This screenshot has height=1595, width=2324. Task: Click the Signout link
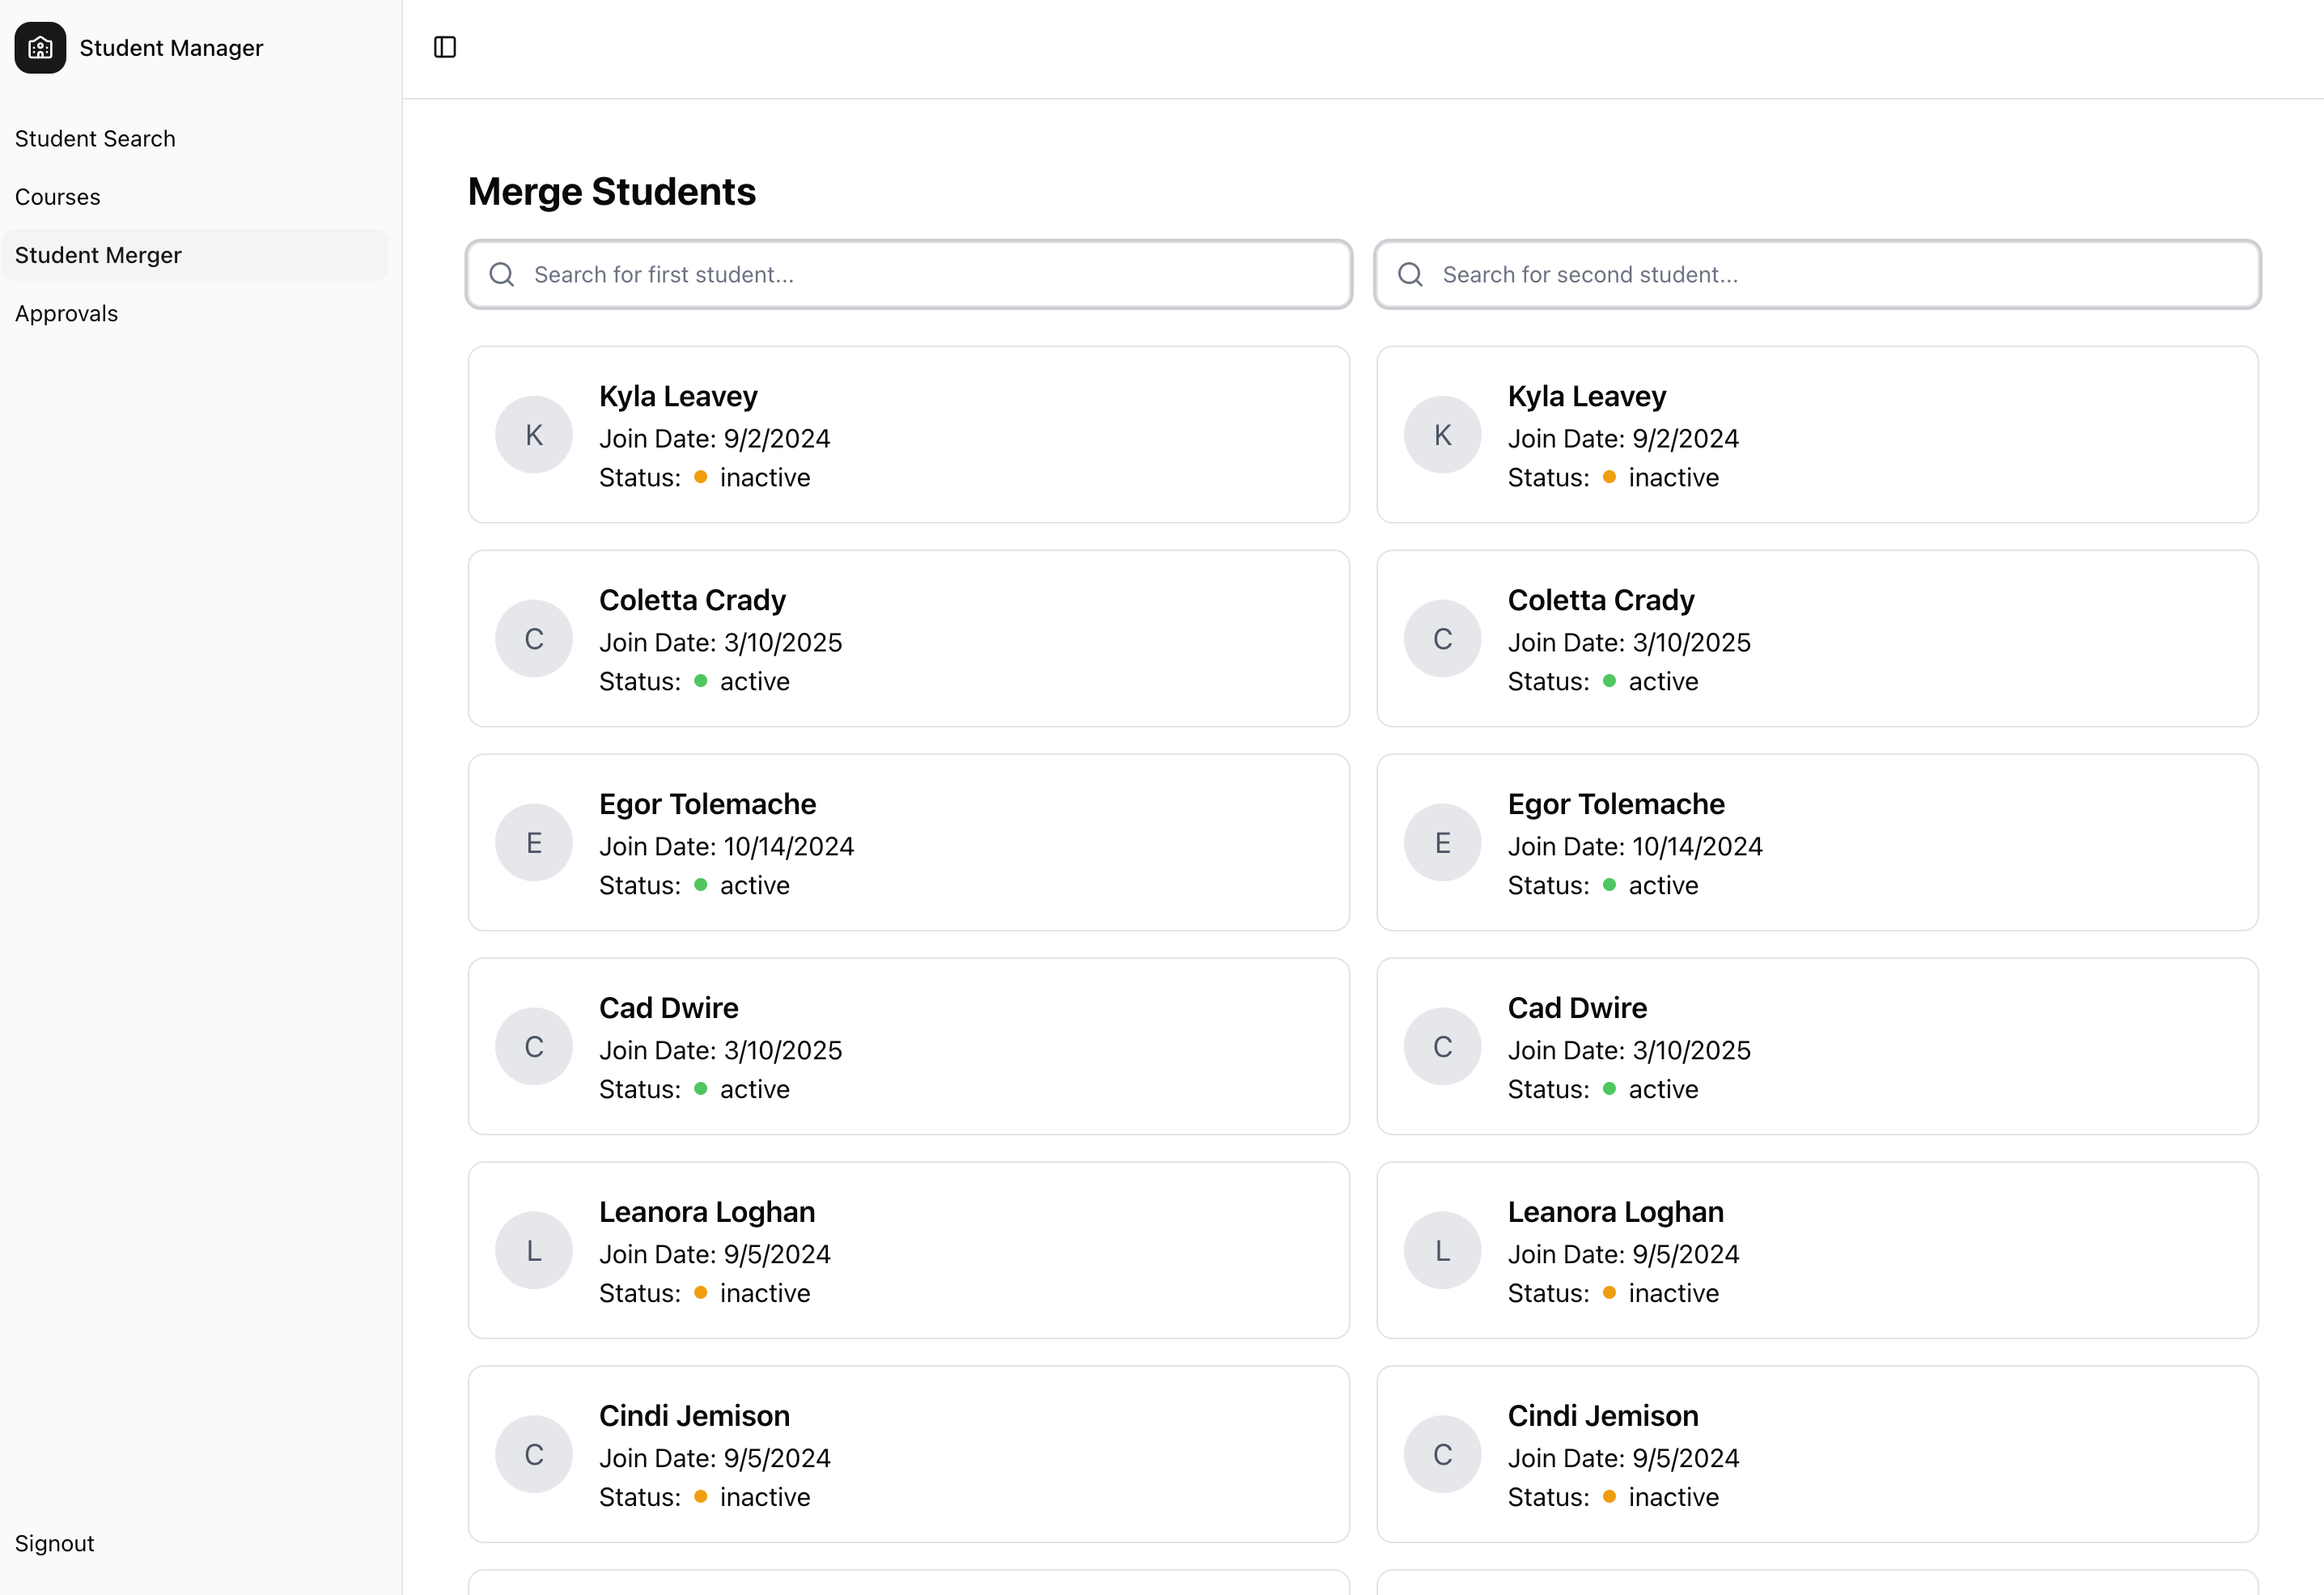54,1542
